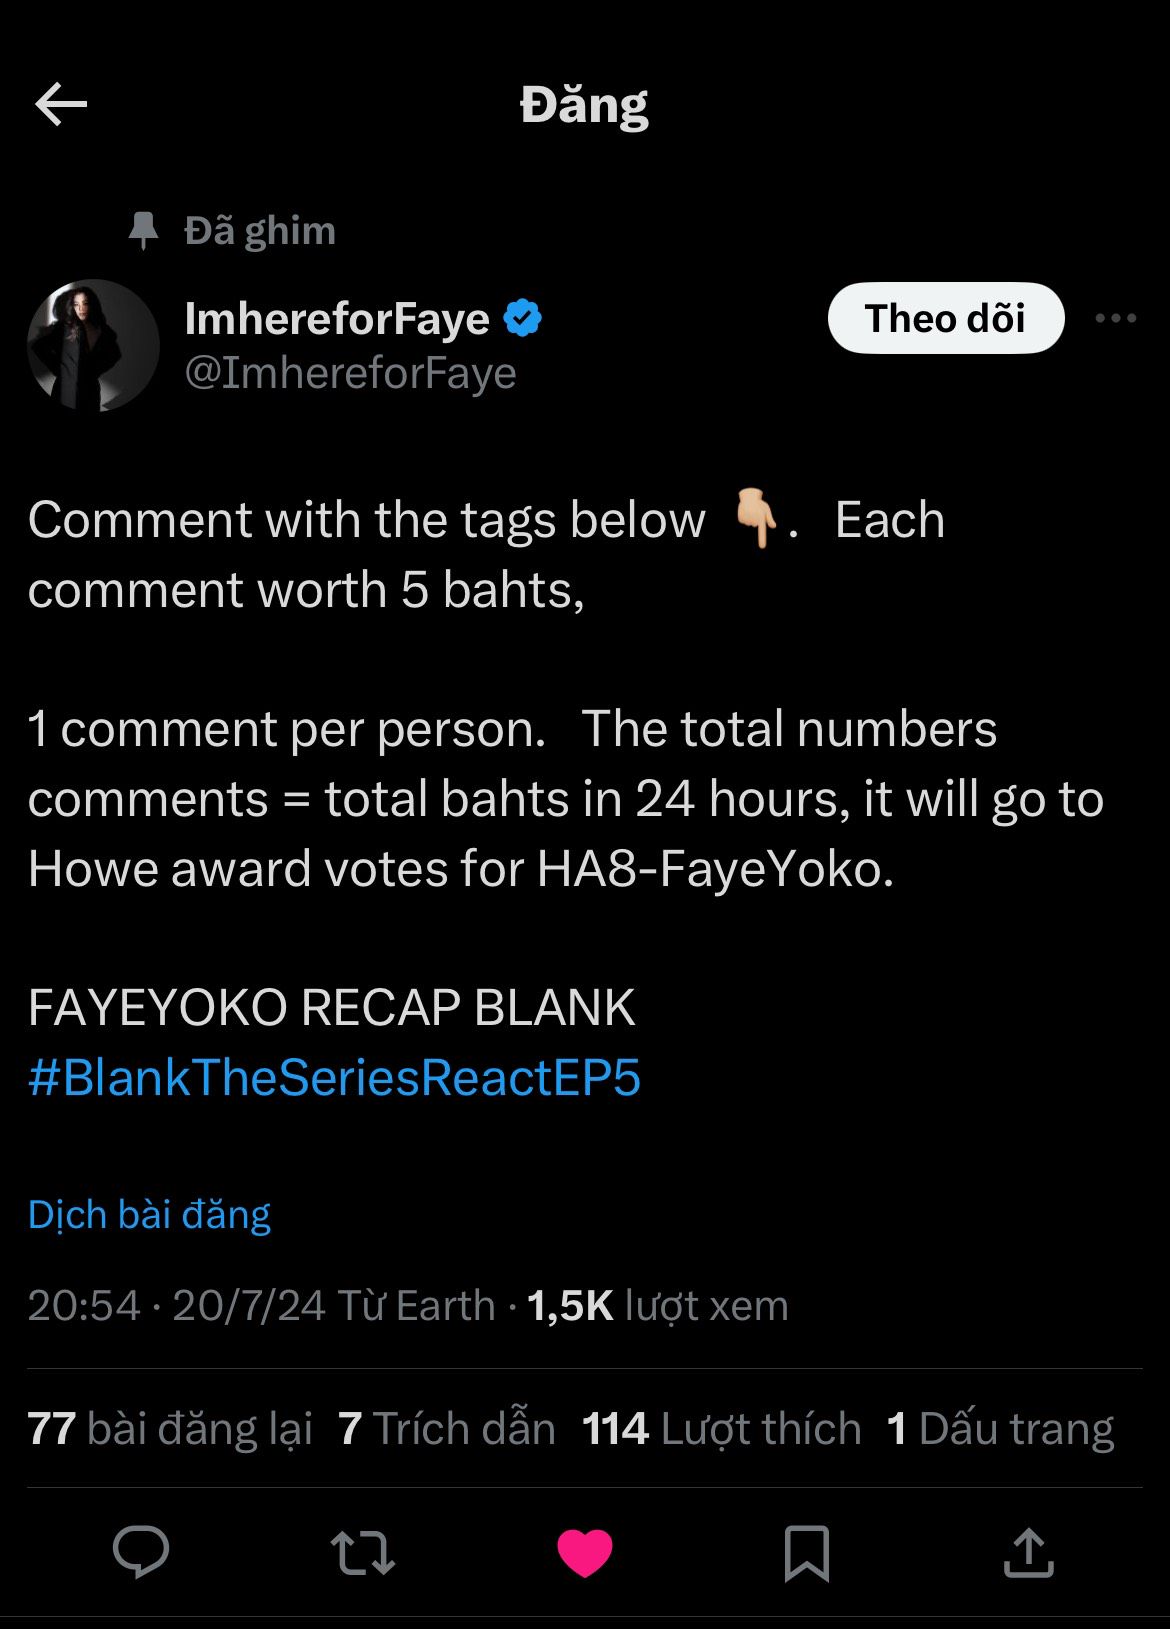Tap the repost arrows icon
This screenshot has width=1170, height=1629.
(x=363, y=1553)
